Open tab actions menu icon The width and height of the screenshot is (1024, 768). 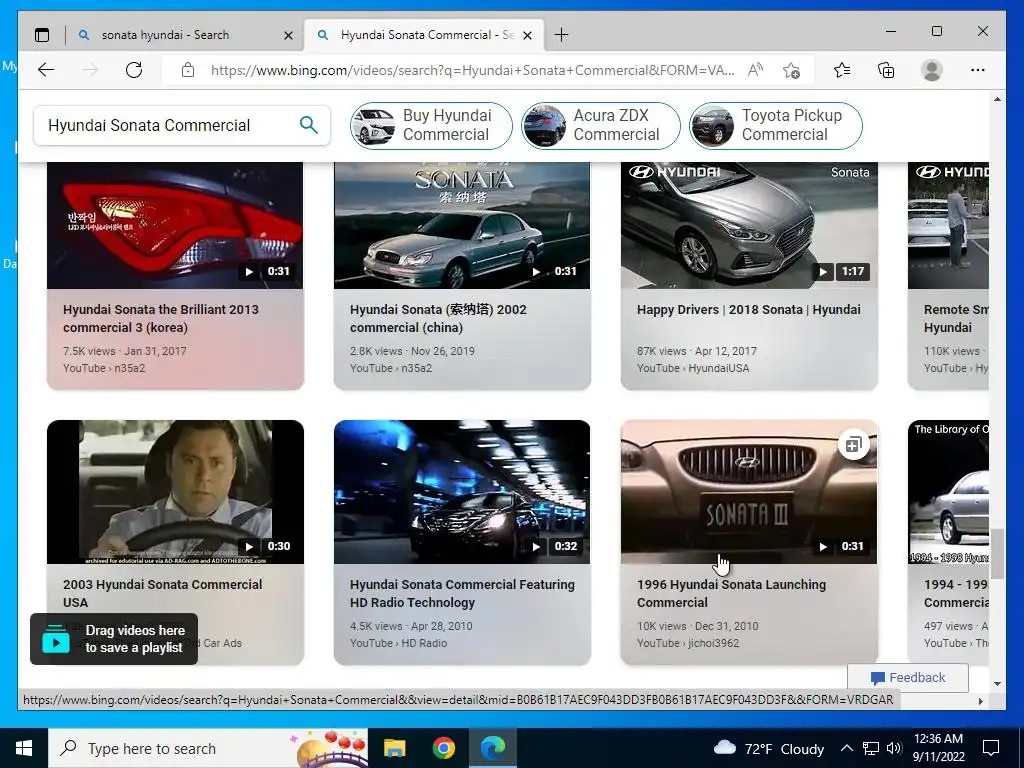(x=42, y=35)
